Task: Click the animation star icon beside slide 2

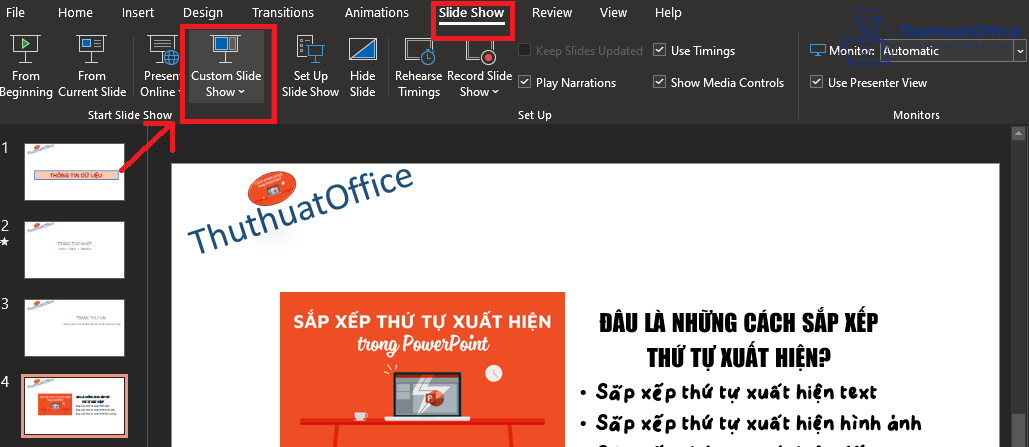Action: (5, 242)
